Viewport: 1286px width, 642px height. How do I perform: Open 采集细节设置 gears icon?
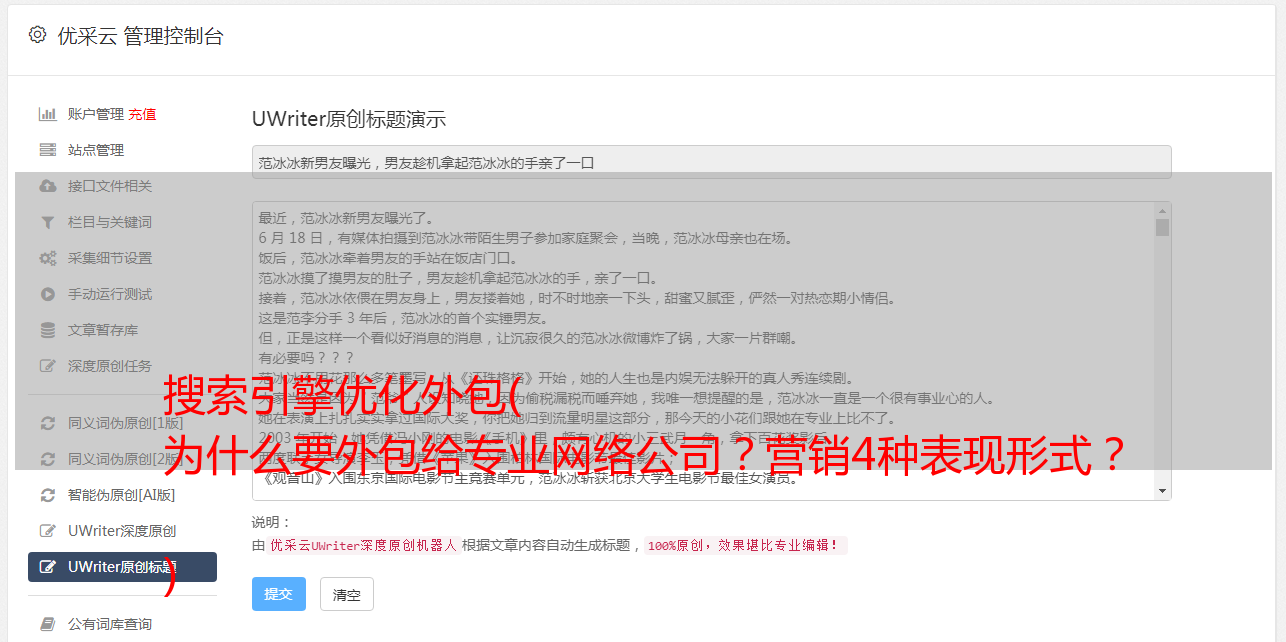(47, 258)
